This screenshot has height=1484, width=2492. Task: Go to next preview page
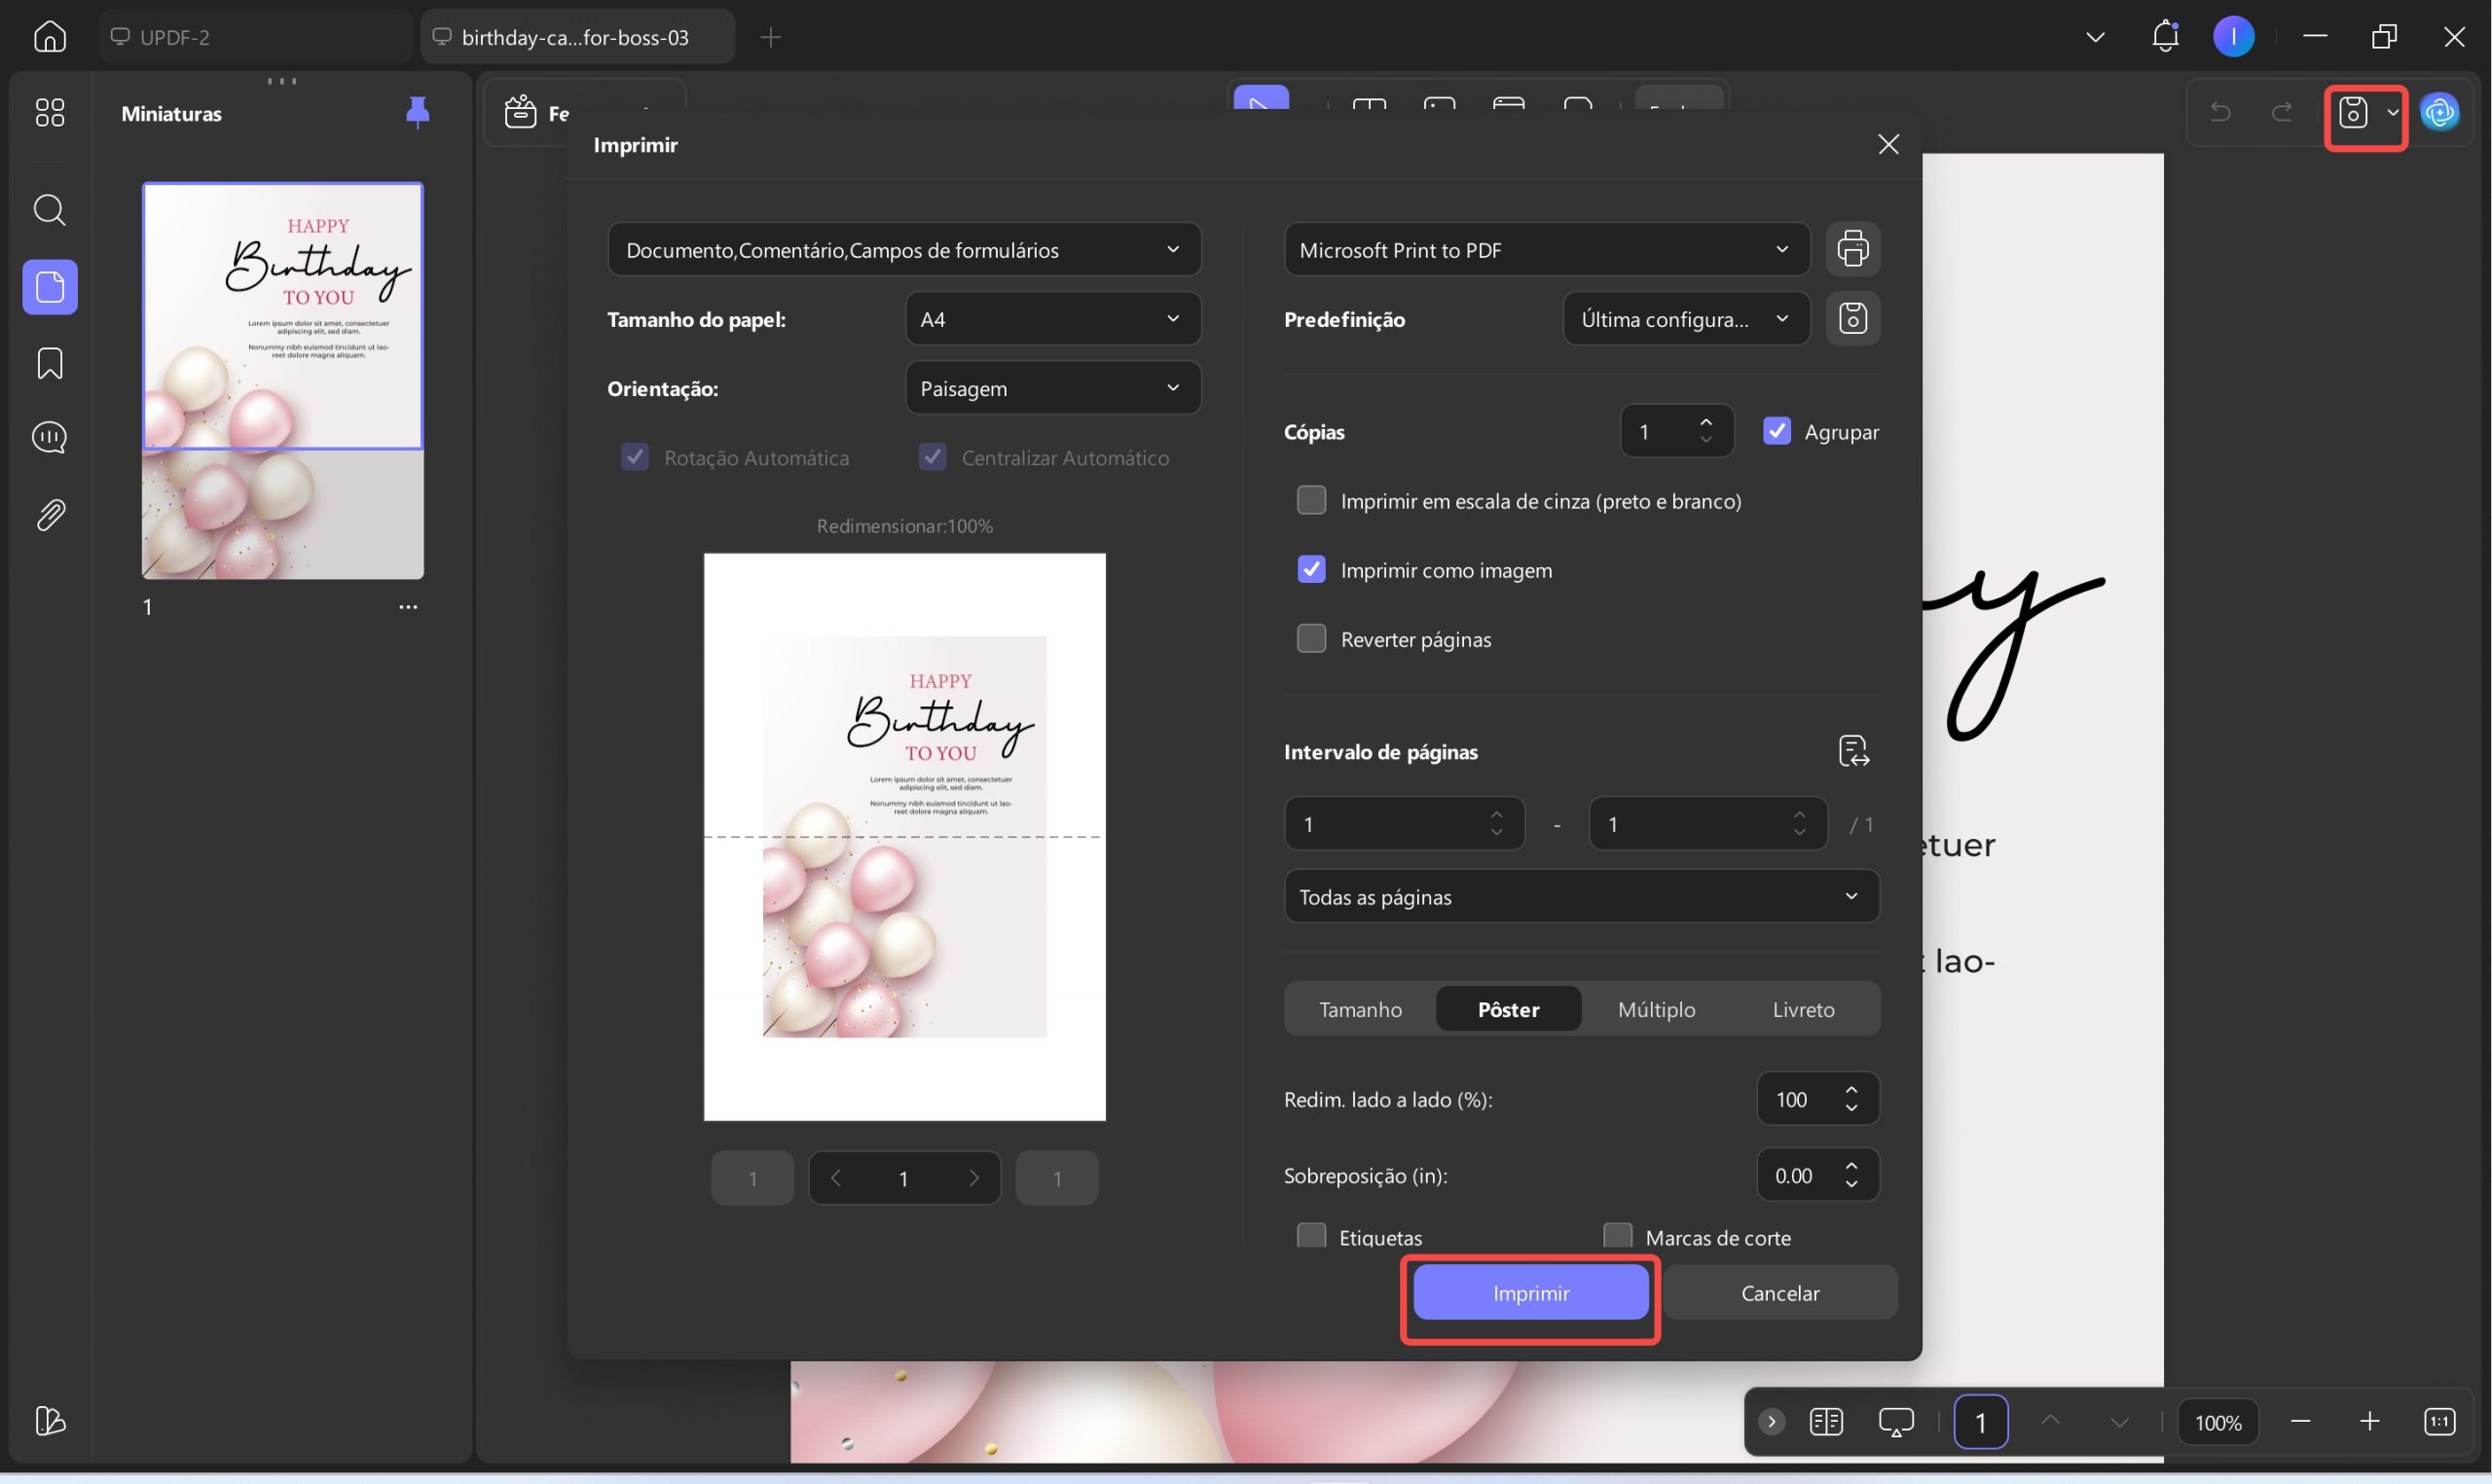pyautogui.click(x=974, y=1178)
